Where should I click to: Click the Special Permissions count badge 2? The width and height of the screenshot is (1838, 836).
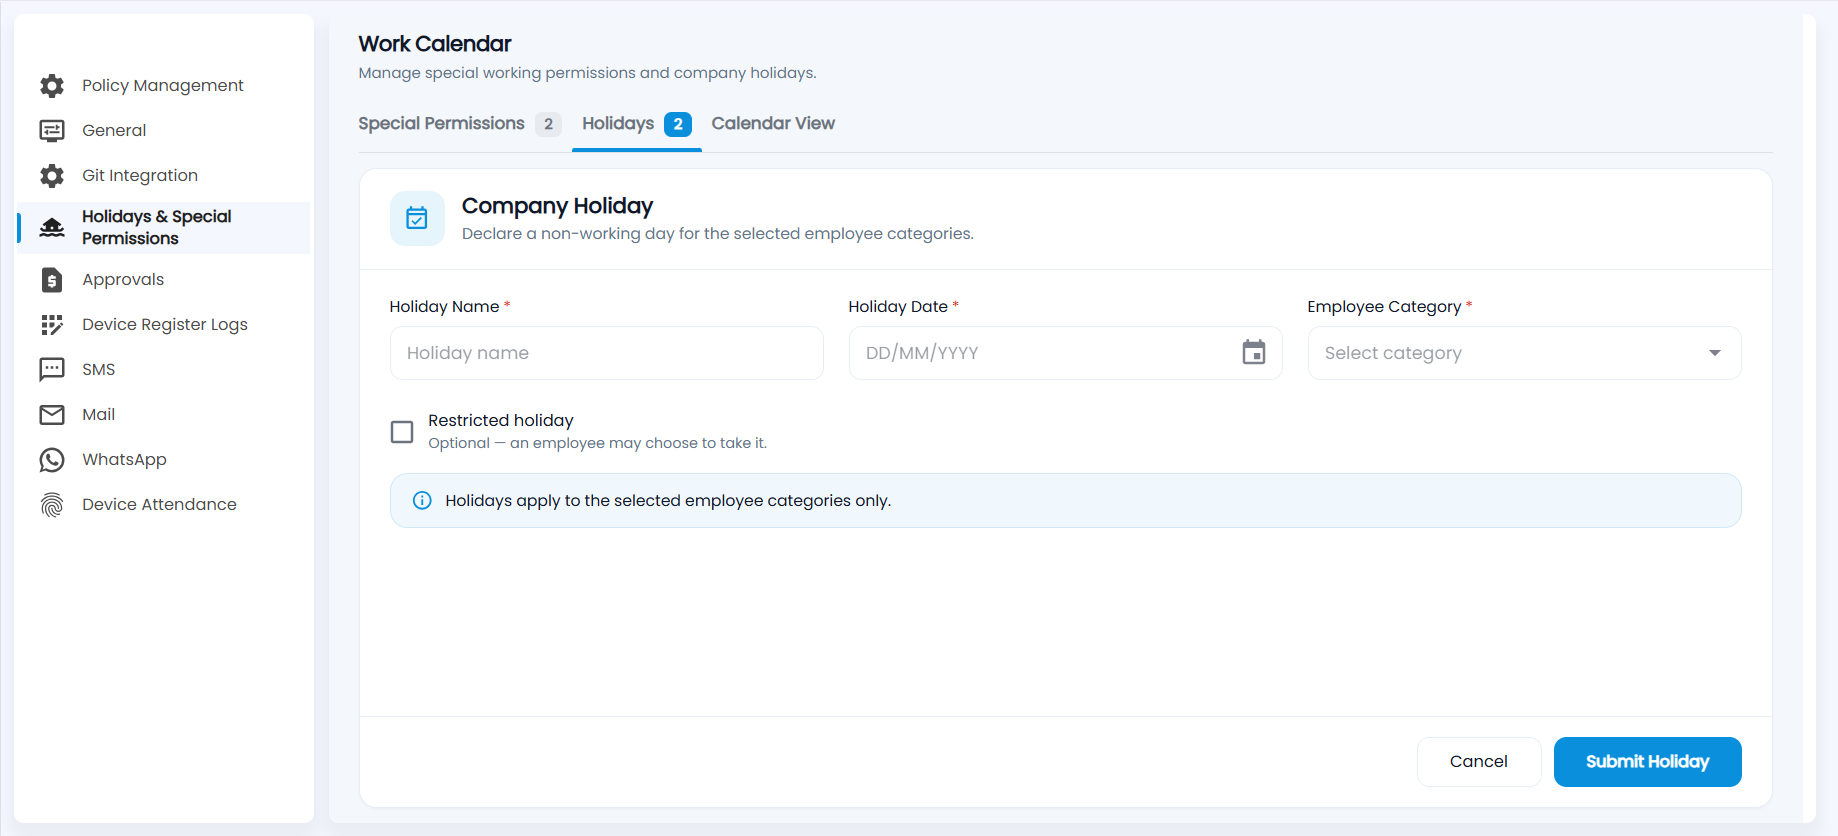tap(548, 125)
